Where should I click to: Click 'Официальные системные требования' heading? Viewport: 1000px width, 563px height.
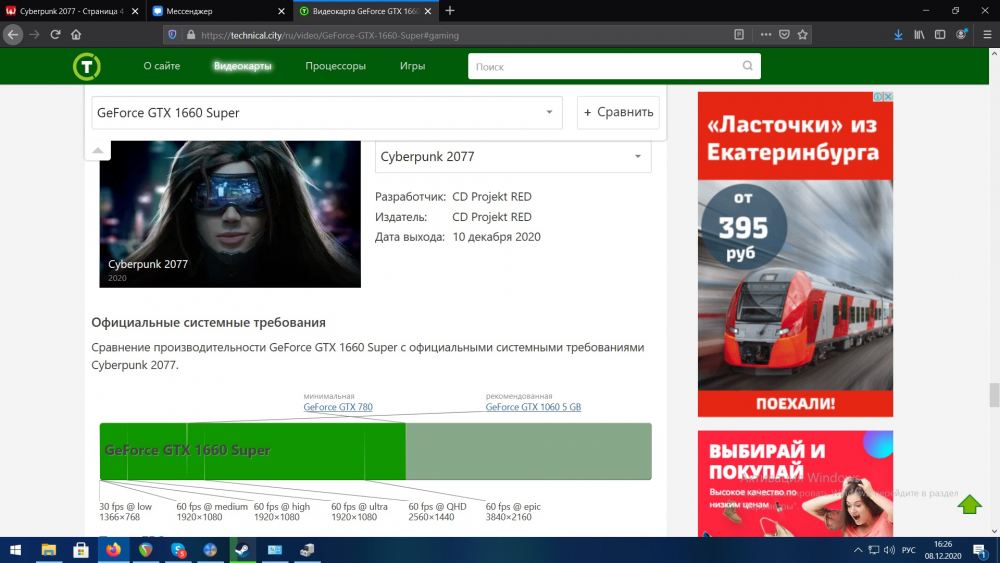click(x=209, y=323)
